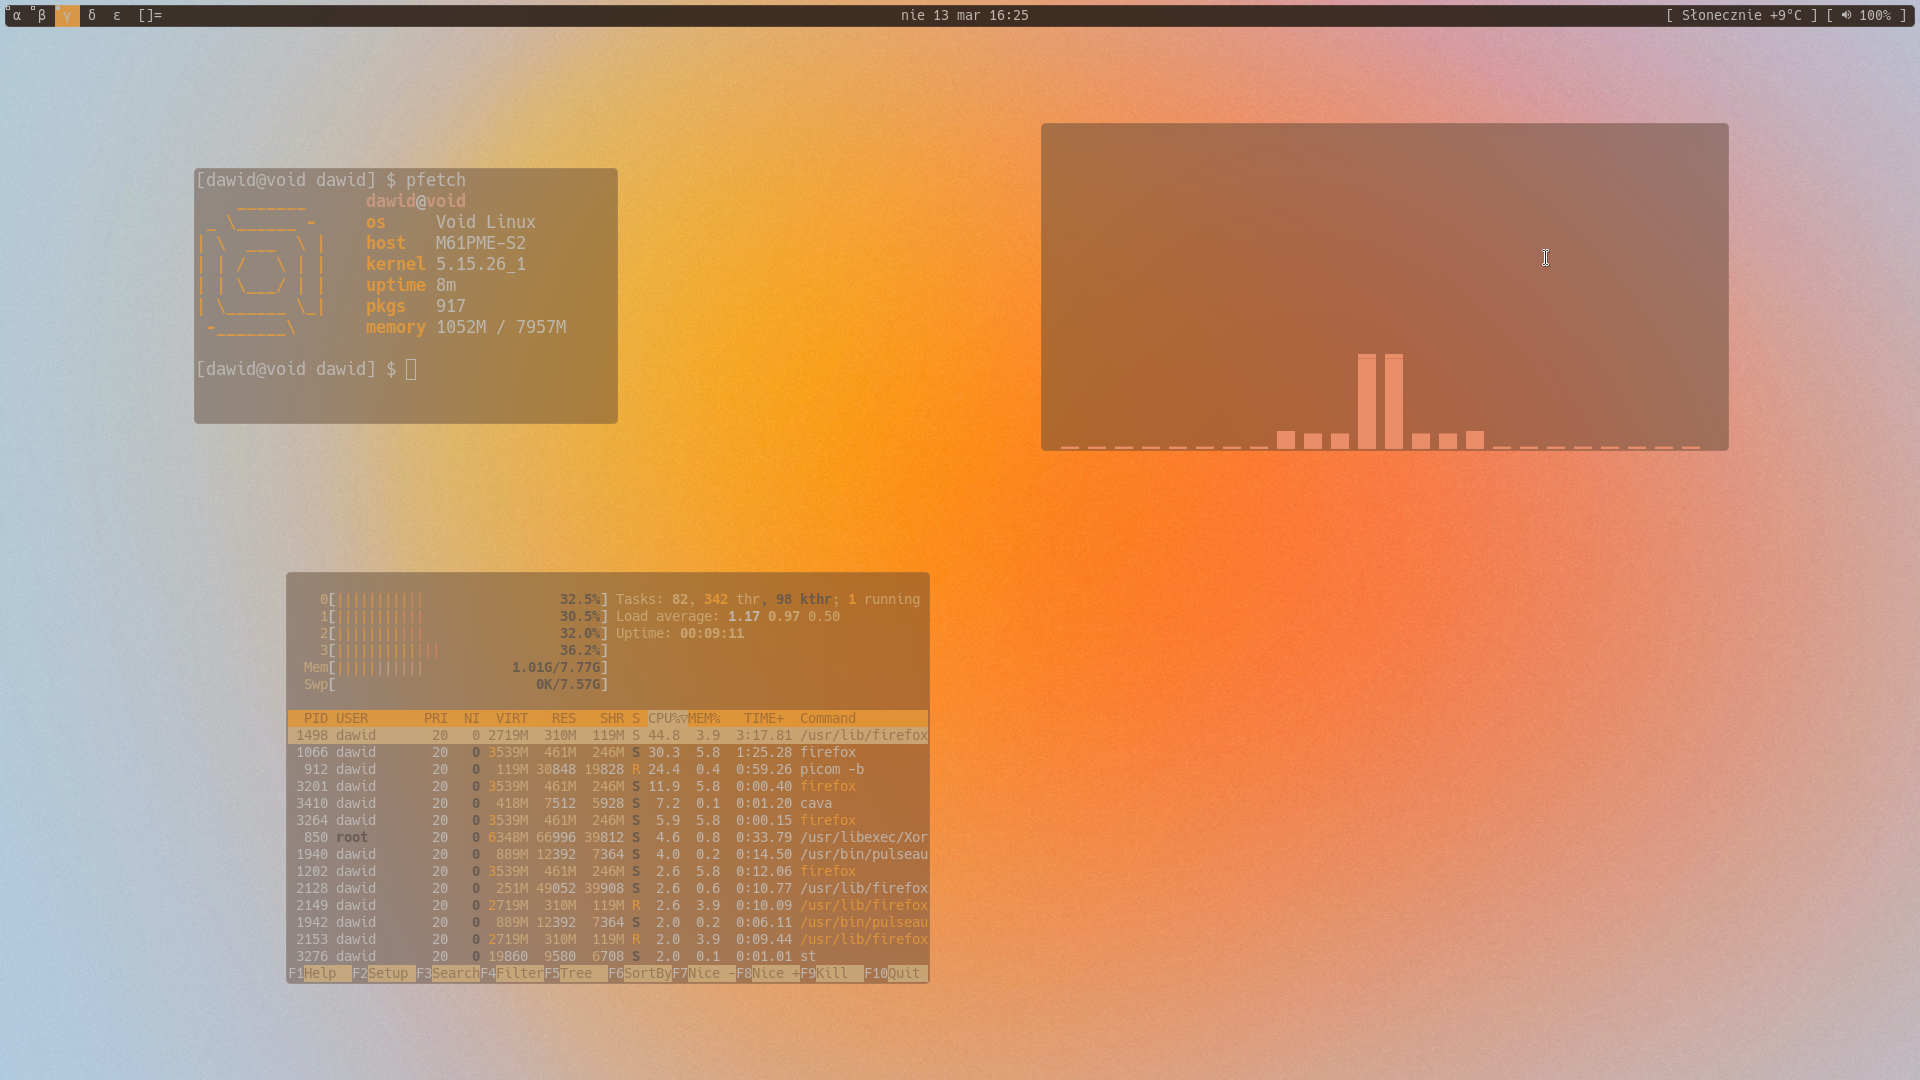Click the pkgs 917 line in pfetch

(416, 306)
